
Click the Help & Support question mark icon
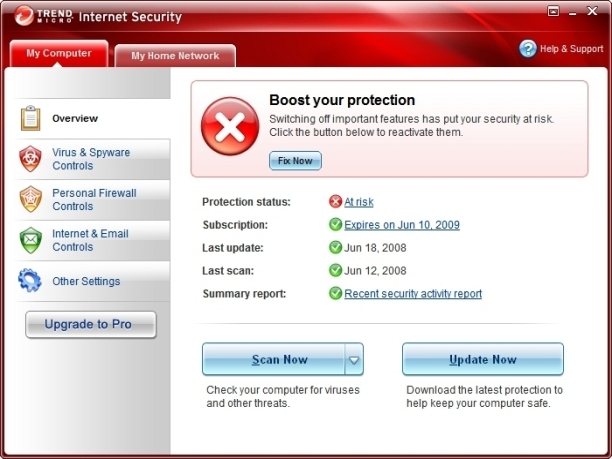coord(528,49)
